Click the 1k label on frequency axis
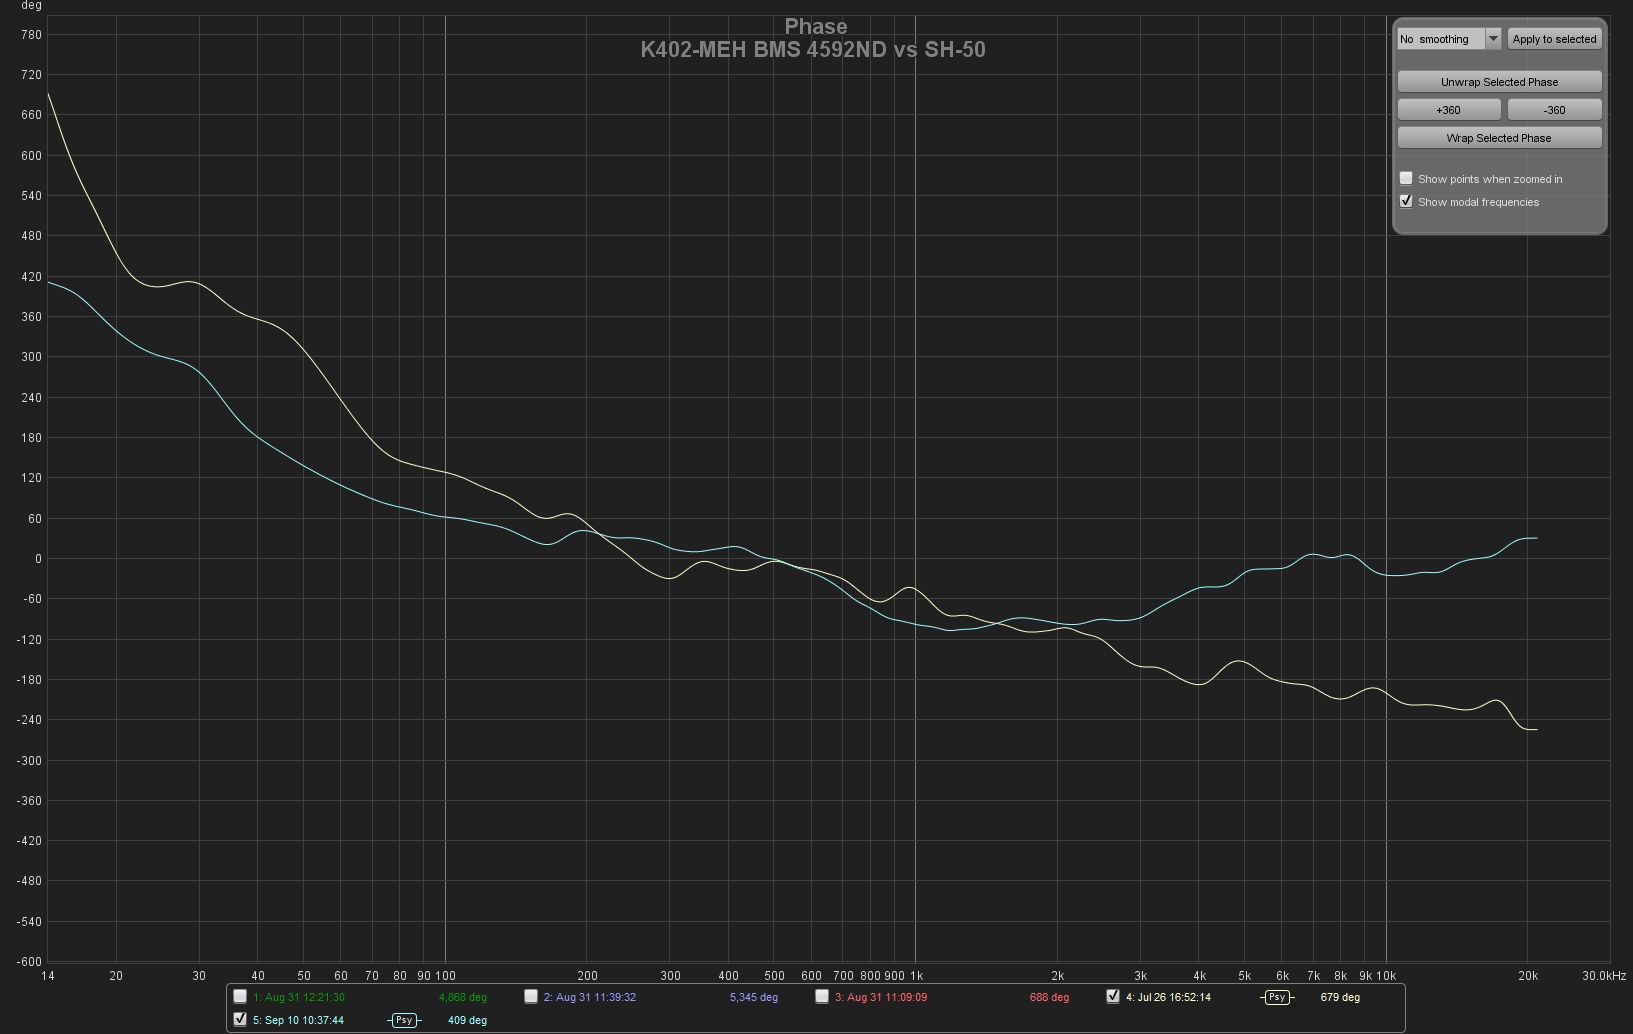1633x1034 pixels. (x=916, y=976)
